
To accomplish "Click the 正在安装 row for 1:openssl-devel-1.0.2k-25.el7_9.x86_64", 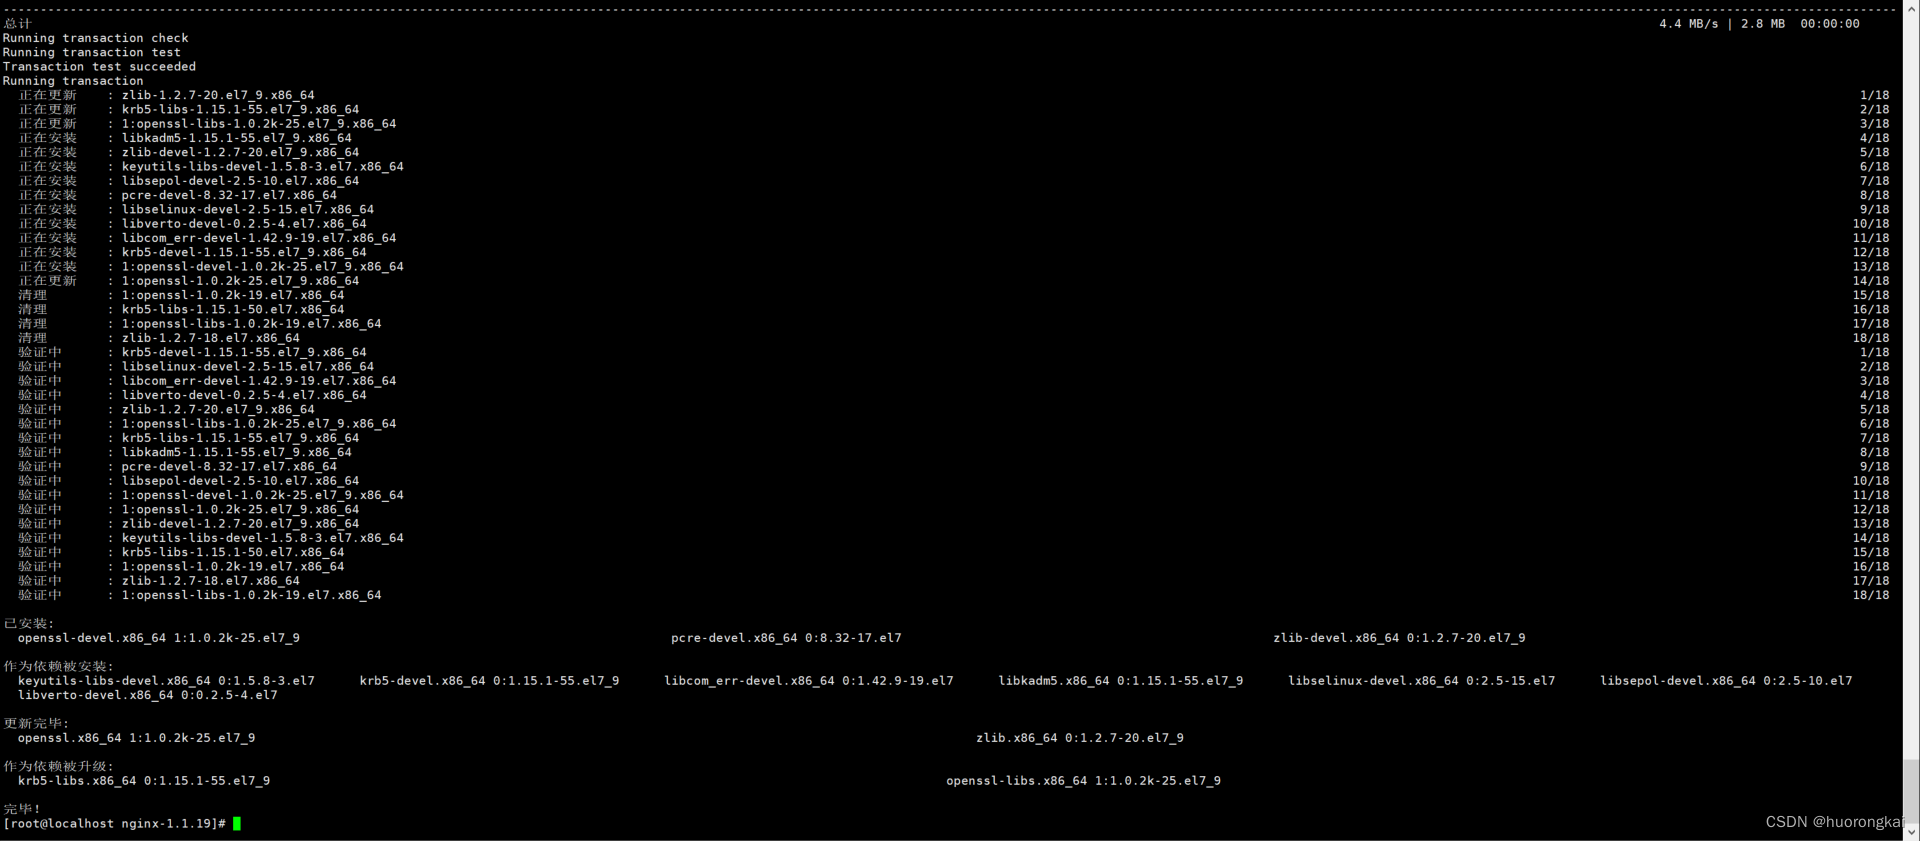I will (x=953, y=267).
